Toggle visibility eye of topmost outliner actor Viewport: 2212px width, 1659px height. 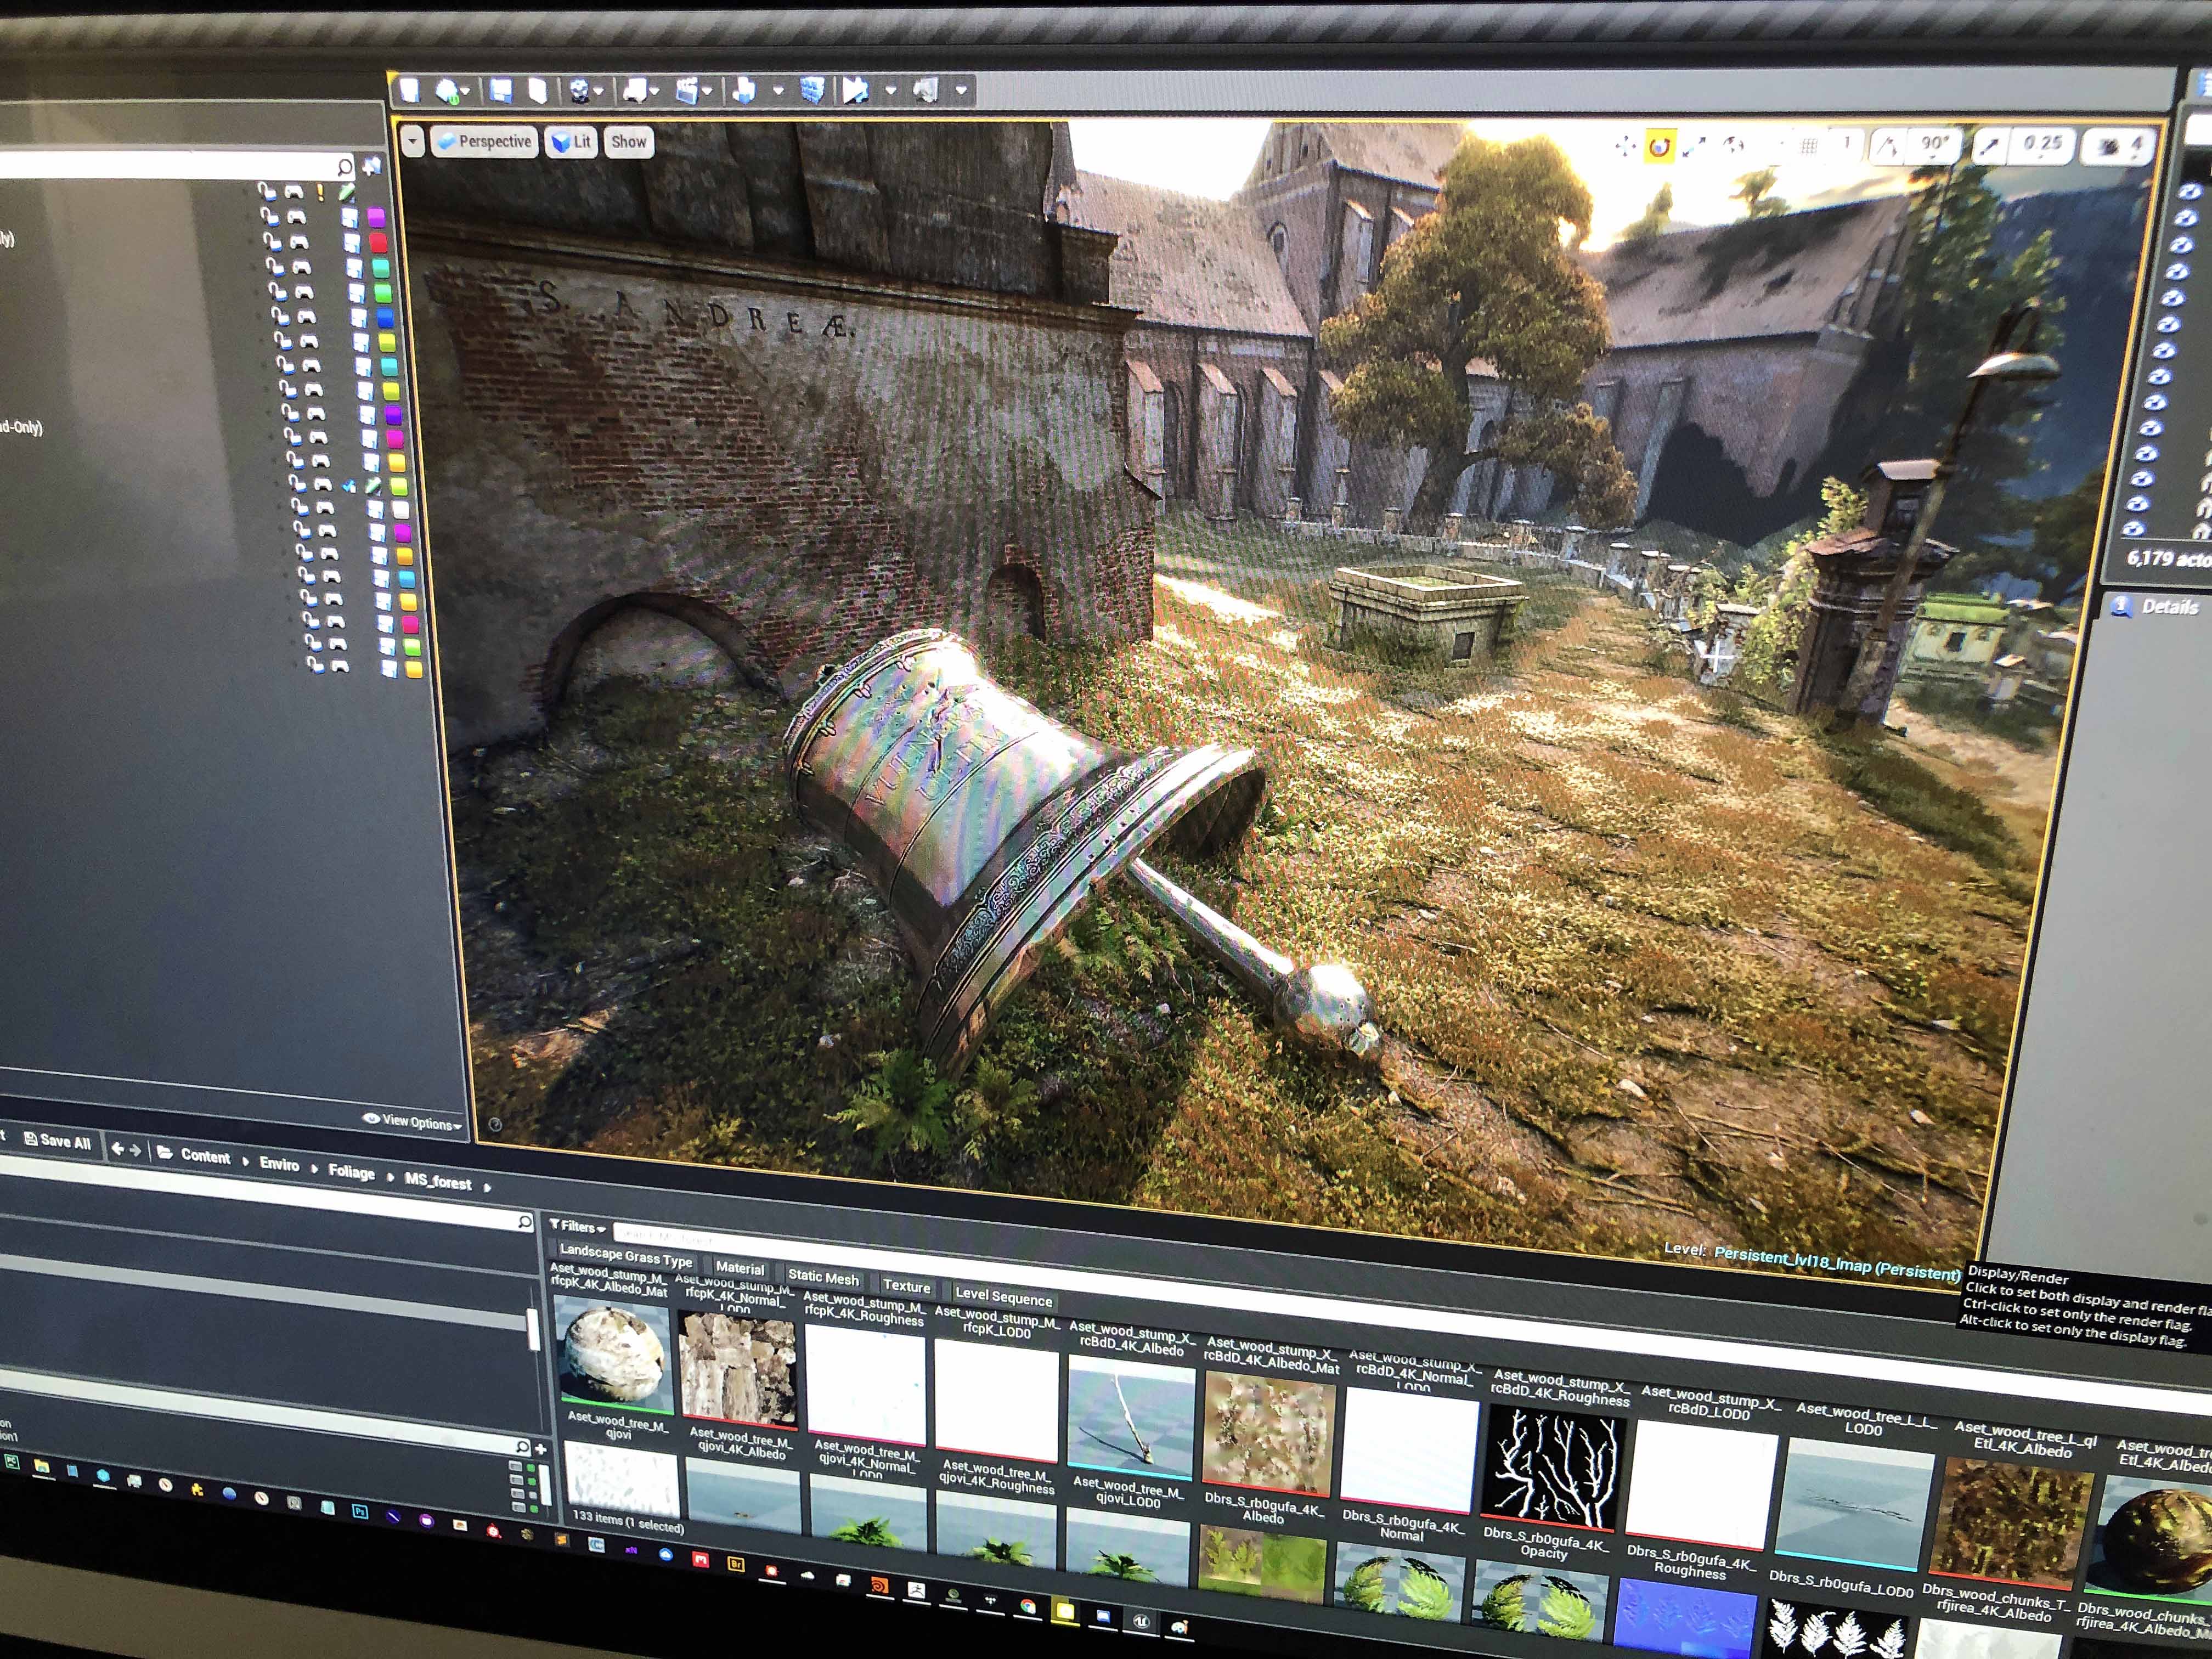pyautogui.click(x=2189, y=191)
